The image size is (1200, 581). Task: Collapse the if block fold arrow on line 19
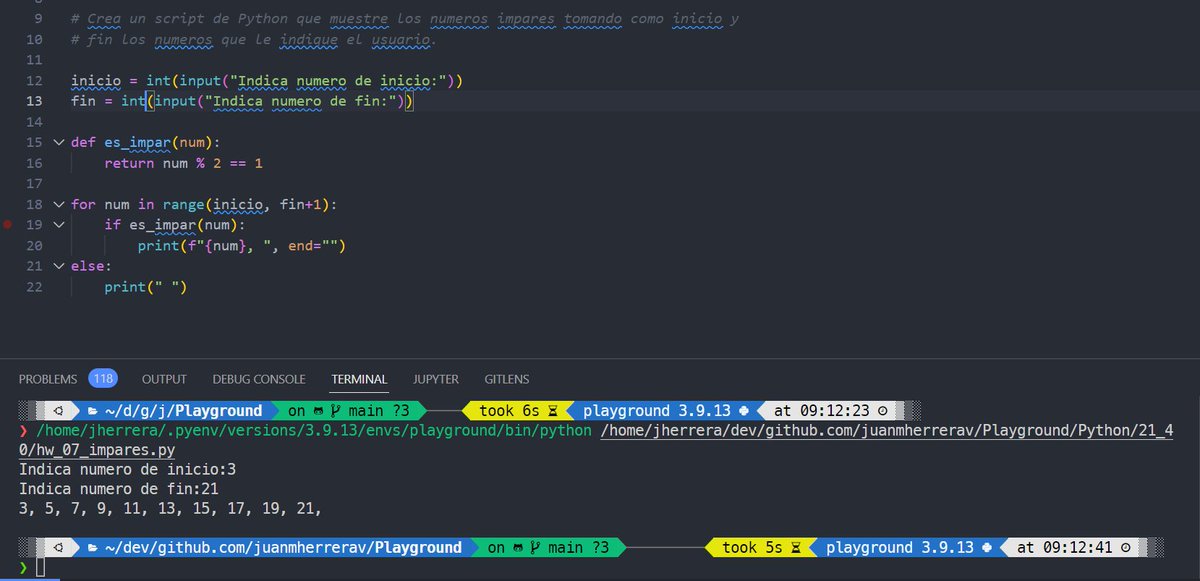[x=58, y=225]
